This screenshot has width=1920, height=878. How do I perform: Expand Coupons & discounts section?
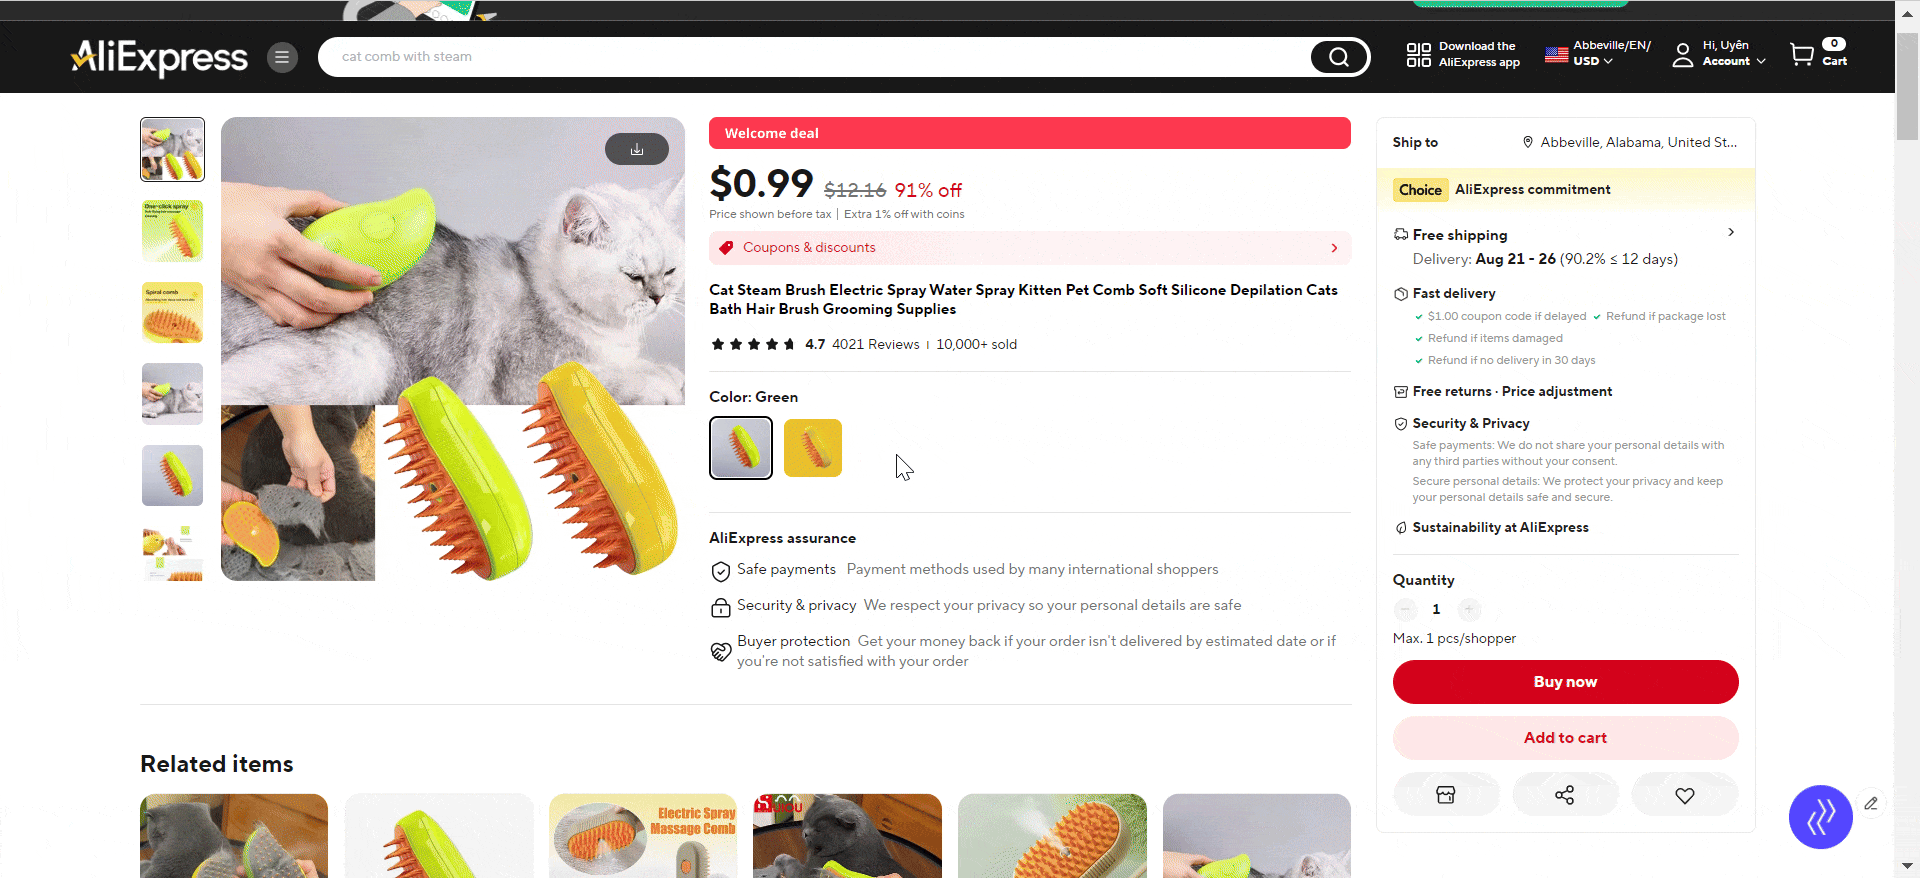click(x=1030, y=248)
